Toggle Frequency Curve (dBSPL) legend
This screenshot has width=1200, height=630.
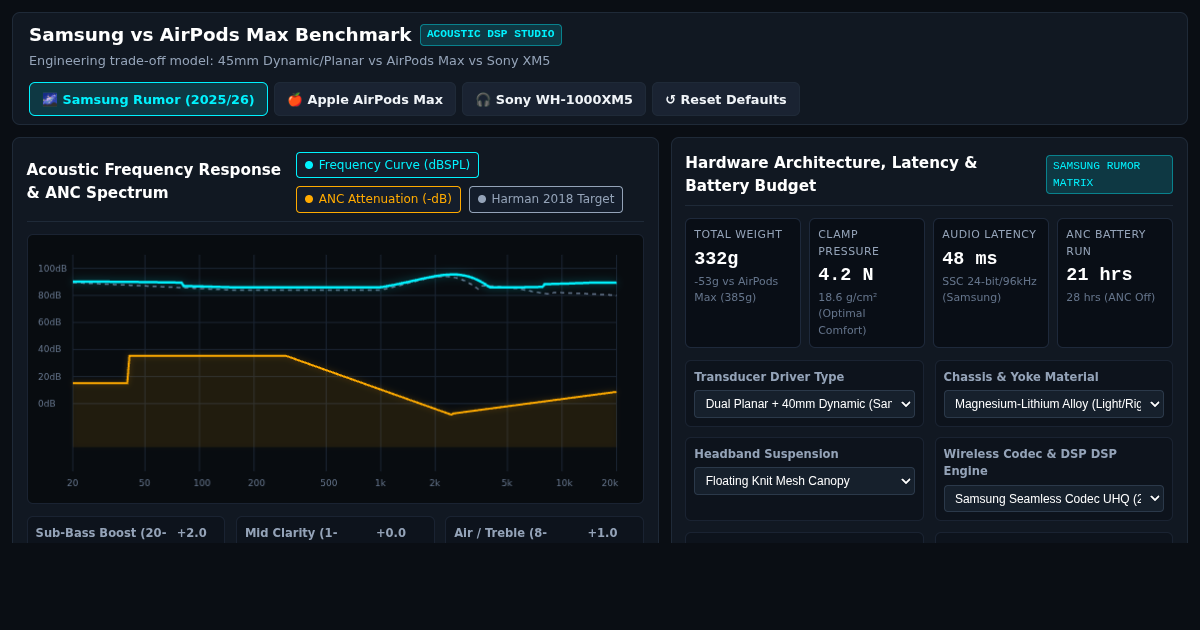pyautogui.click(x=387, y=165)
